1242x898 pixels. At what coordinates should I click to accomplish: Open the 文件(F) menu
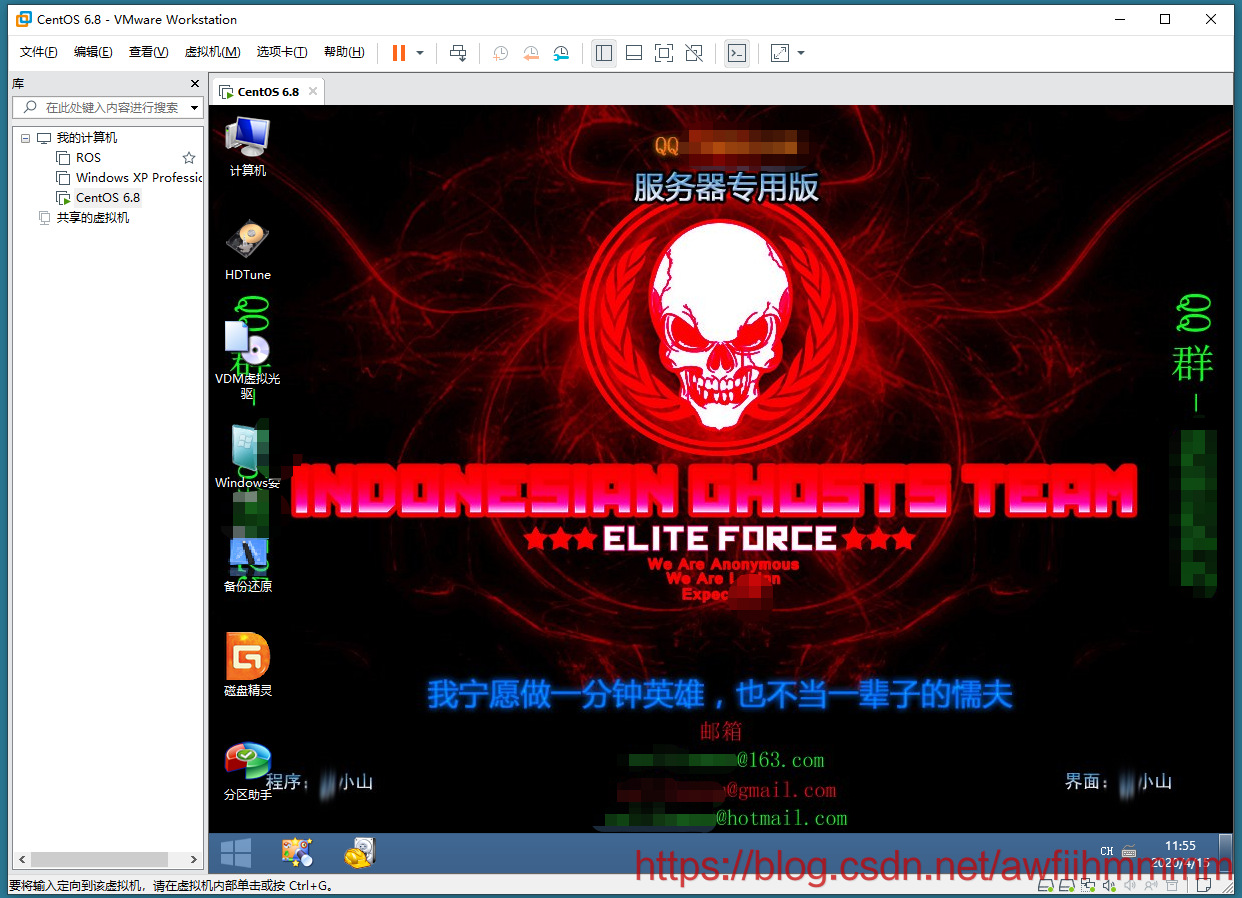pyautogui.click(x=39, y=52)
